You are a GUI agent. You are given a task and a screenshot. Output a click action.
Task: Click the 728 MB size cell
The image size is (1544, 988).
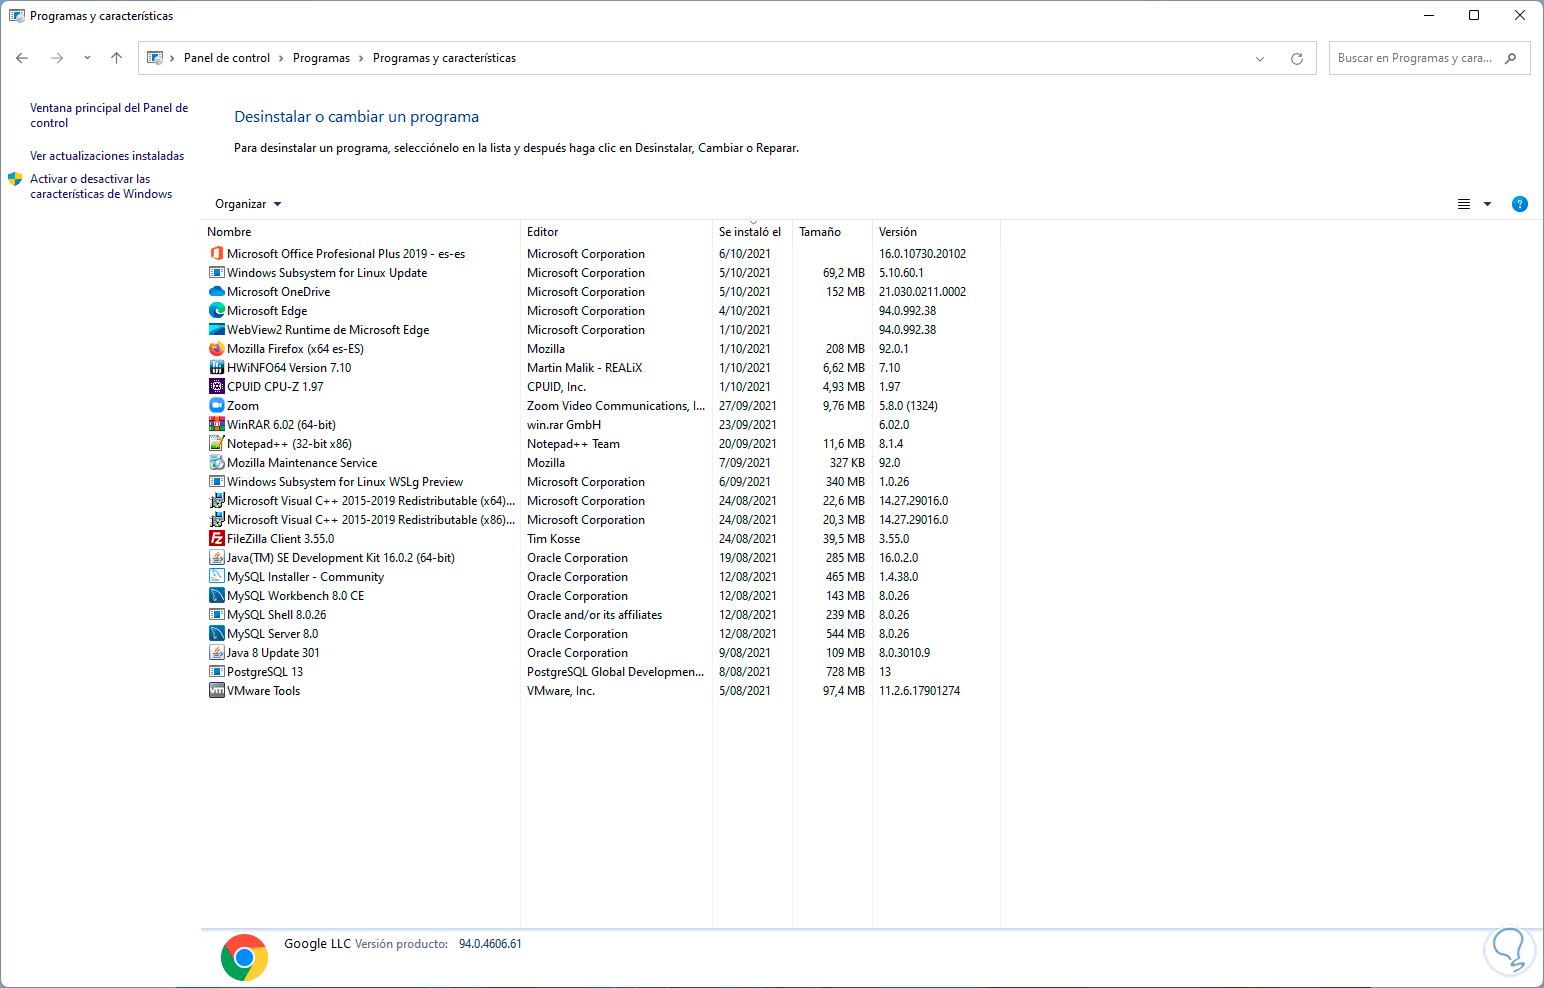(845, 672)
